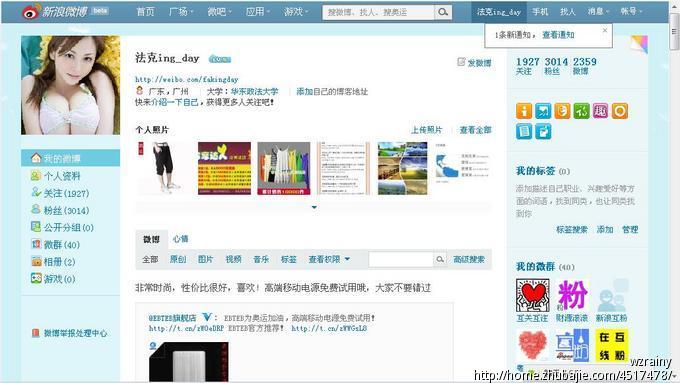Expand the 微吧 dropdown menu

point(219,12)
